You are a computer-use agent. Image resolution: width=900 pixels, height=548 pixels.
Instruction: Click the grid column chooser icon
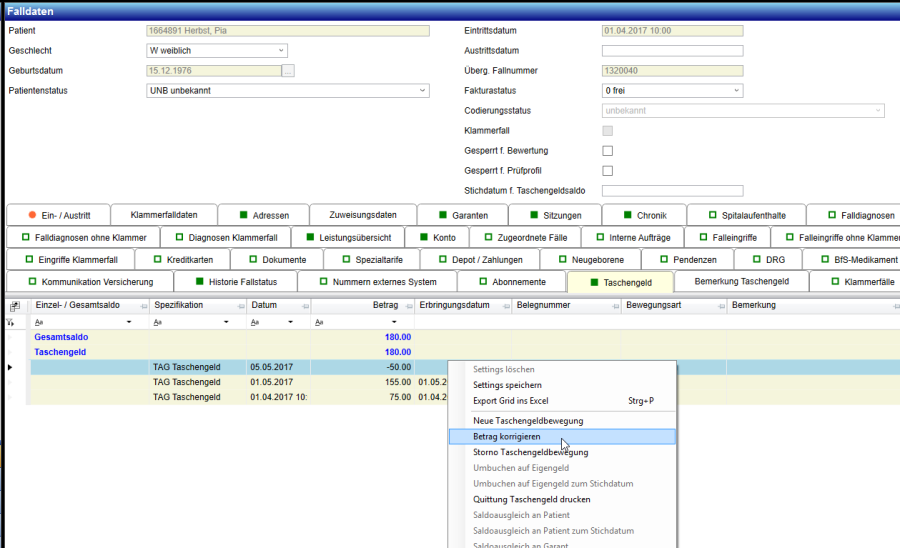point(15,305)
